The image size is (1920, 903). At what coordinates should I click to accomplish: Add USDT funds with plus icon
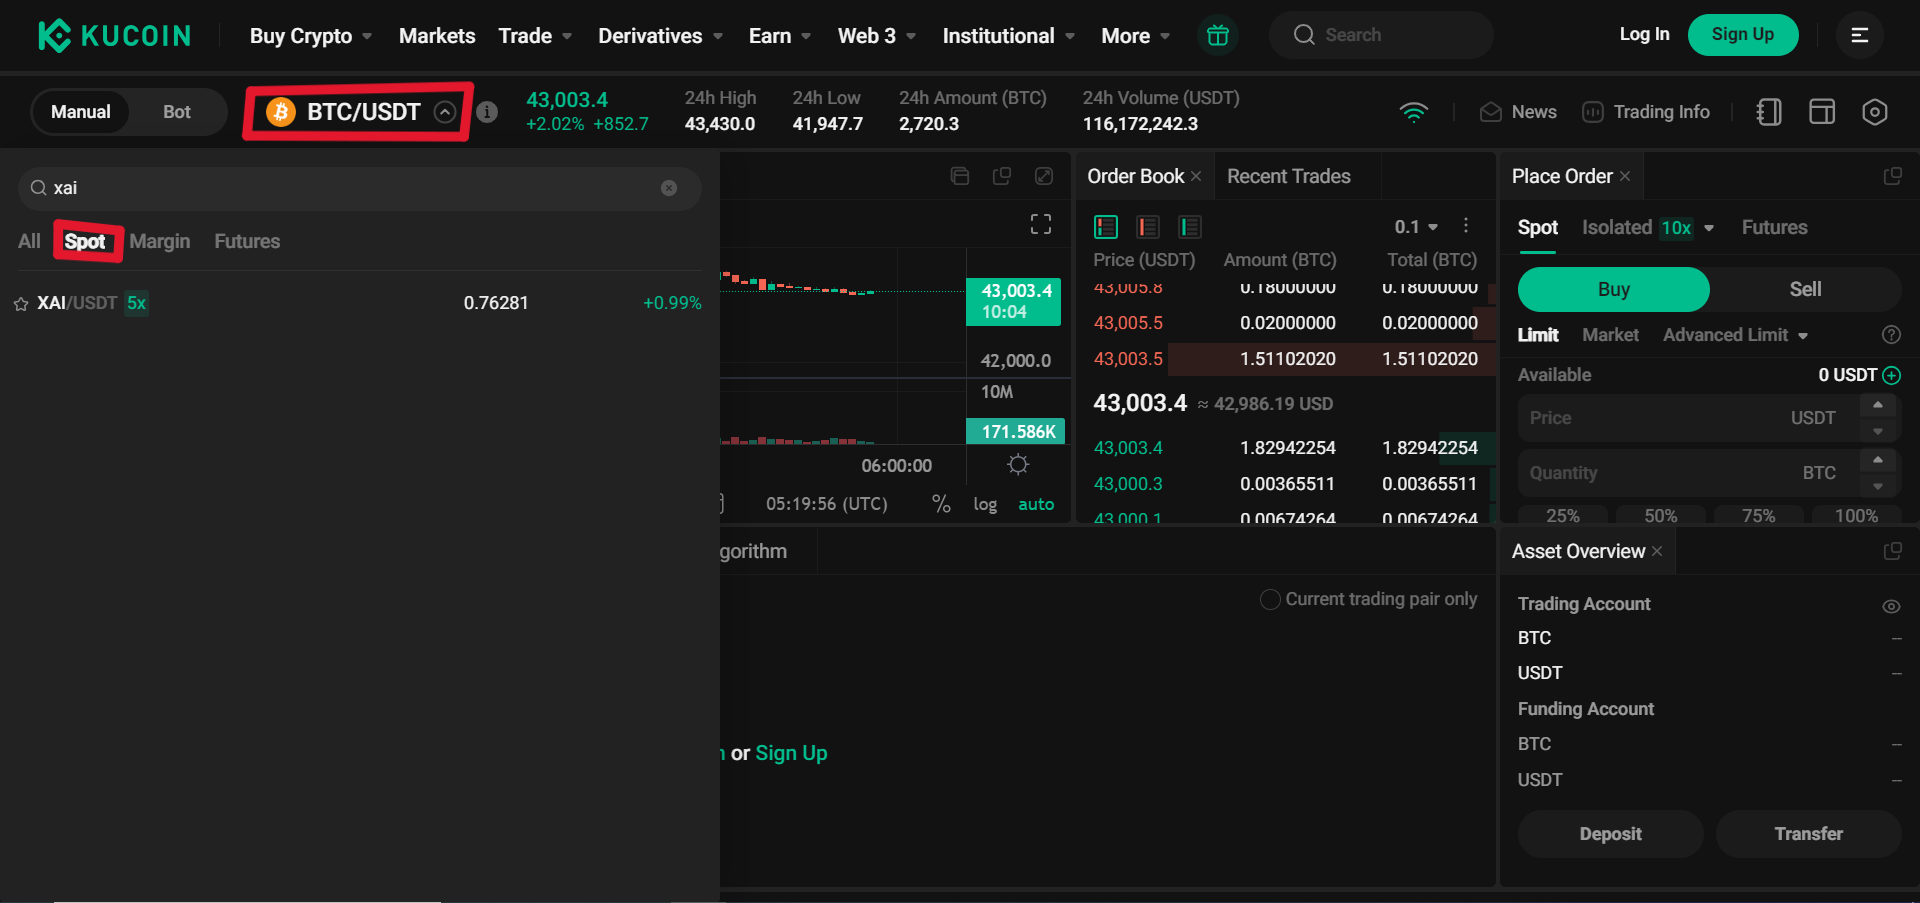[x=1892, y=375]
